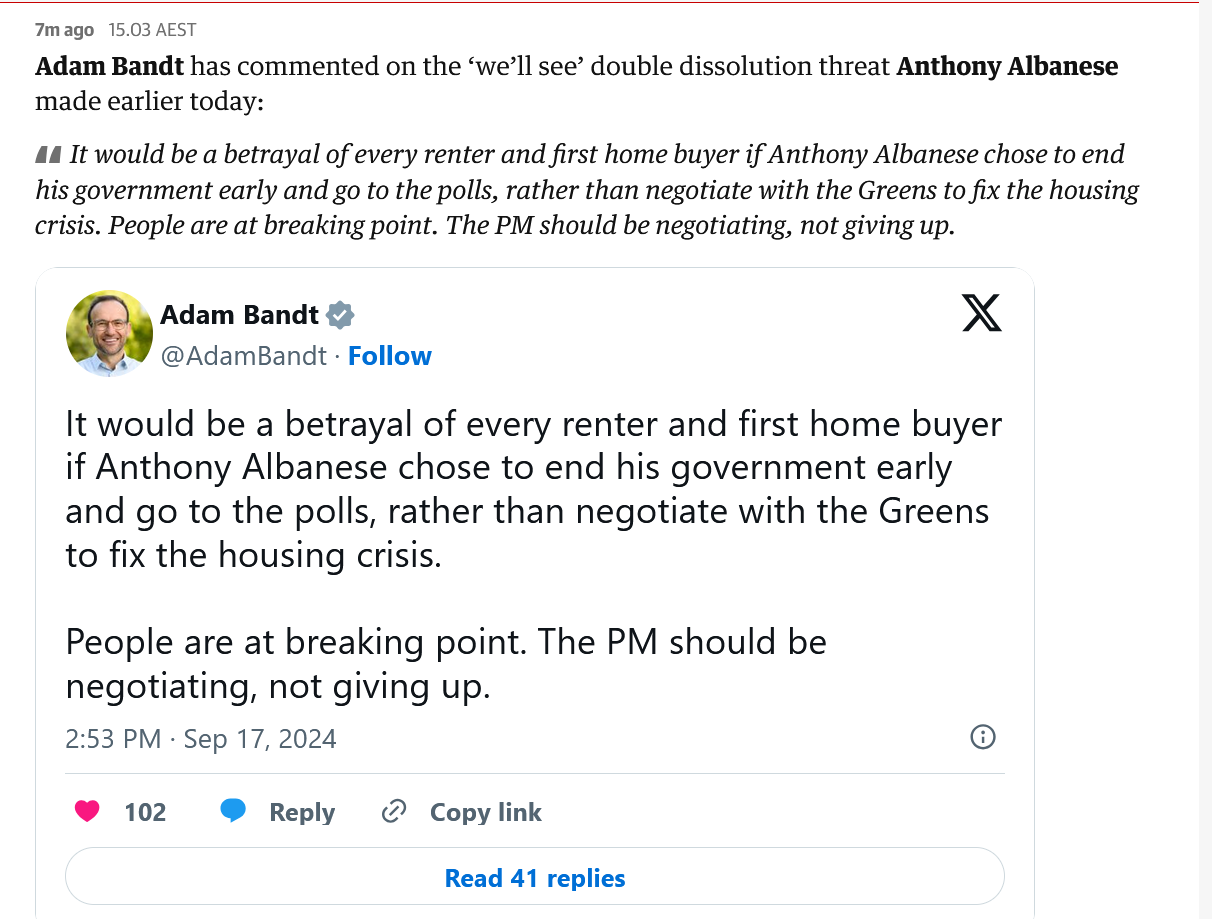Click the copy link chain icon
1212x919 pixels.
[394, 811]
